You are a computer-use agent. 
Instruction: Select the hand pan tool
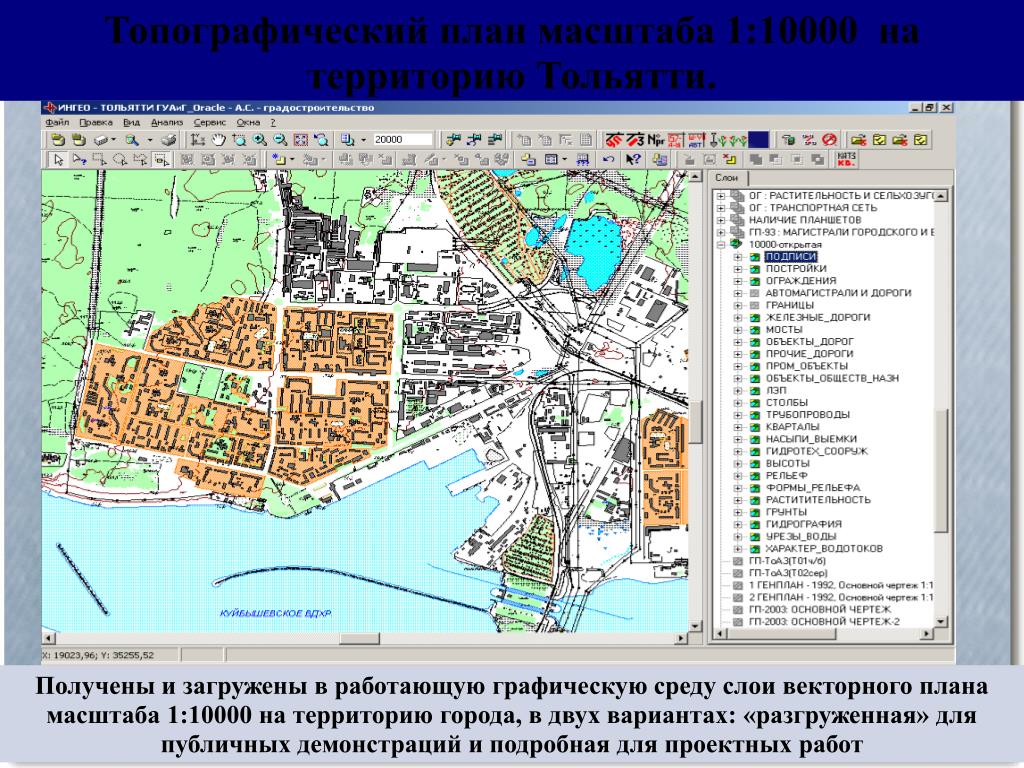[x=219, y=140]
